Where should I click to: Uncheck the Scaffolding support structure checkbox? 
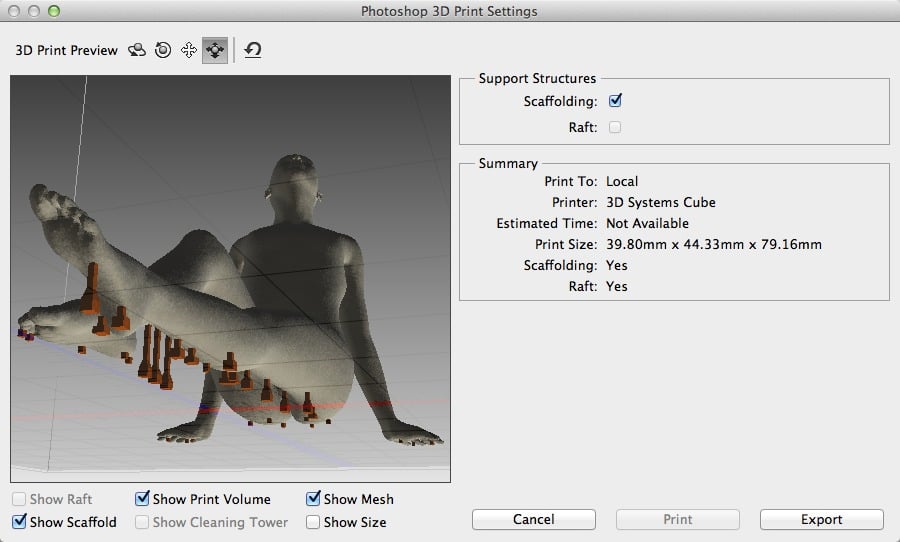615,101
